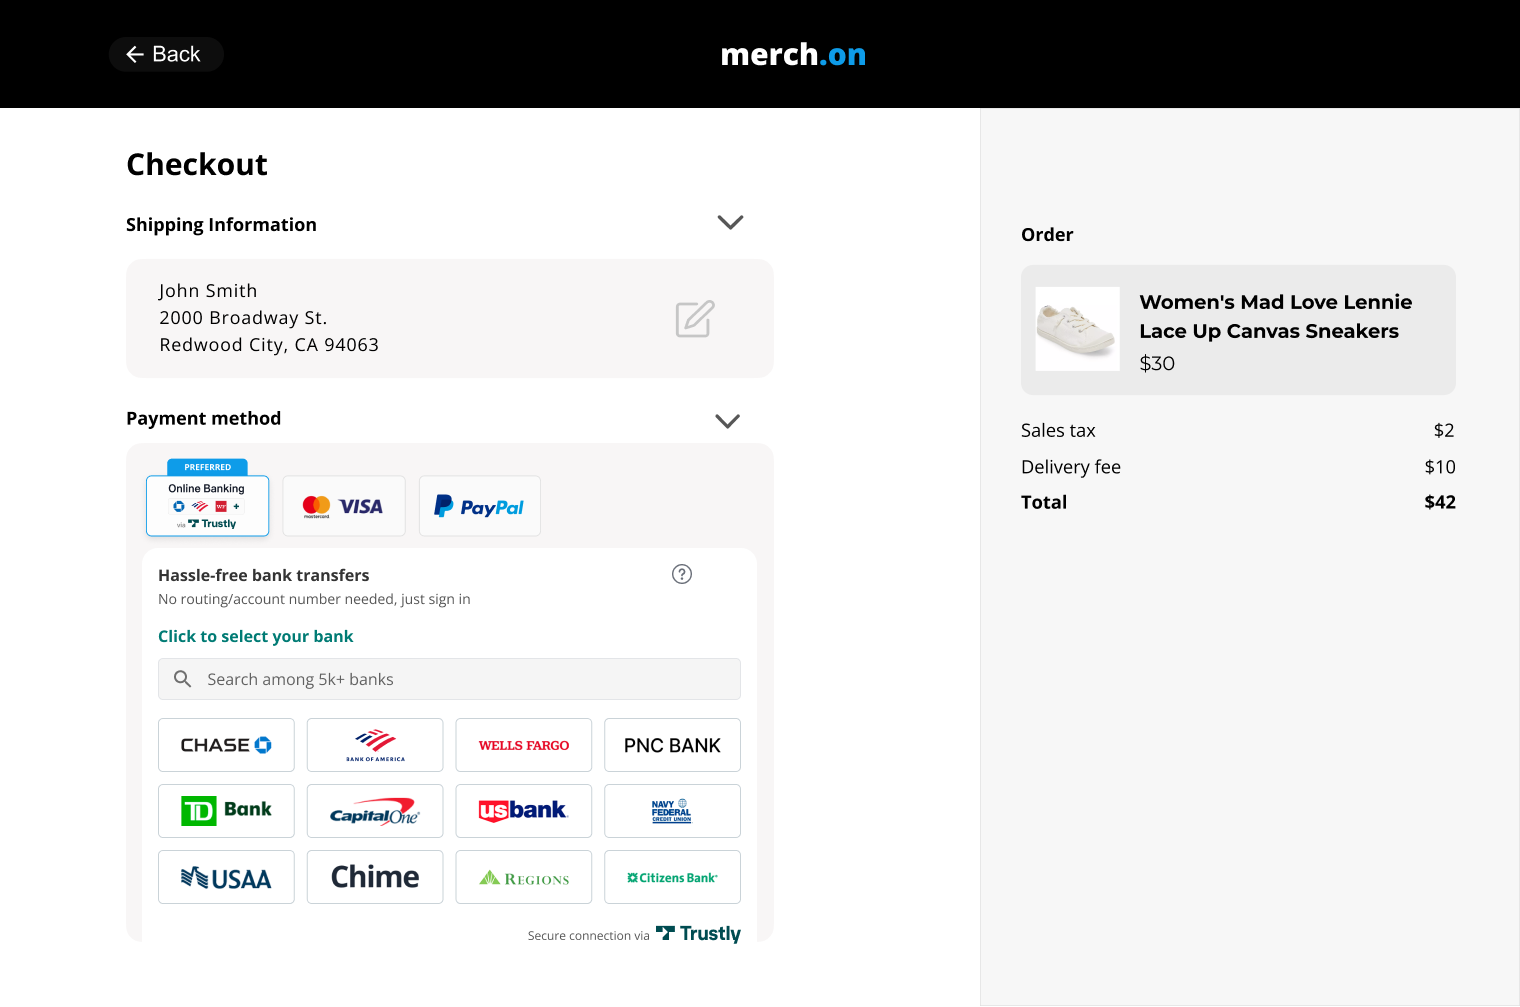The image size is (1520, 1007).
Task: Click the 2000 Broadway St. address line
Action: point(243,318)
